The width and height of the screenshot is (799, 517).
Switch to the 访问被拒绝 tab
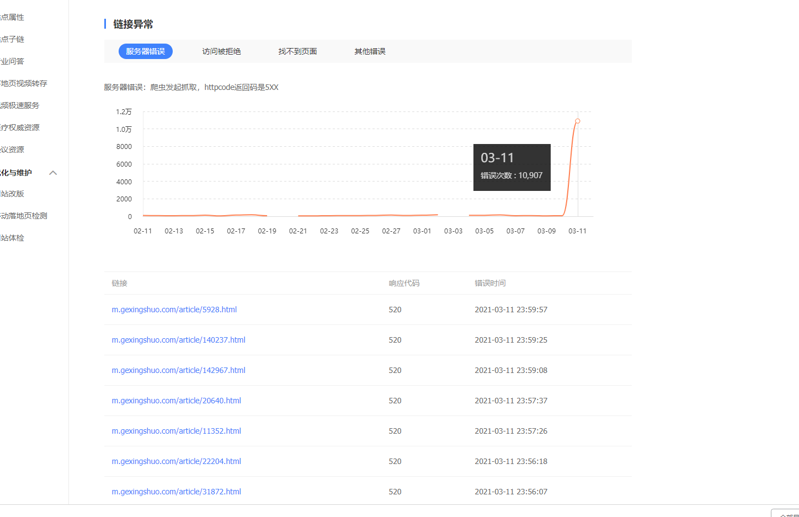point(221,51)
